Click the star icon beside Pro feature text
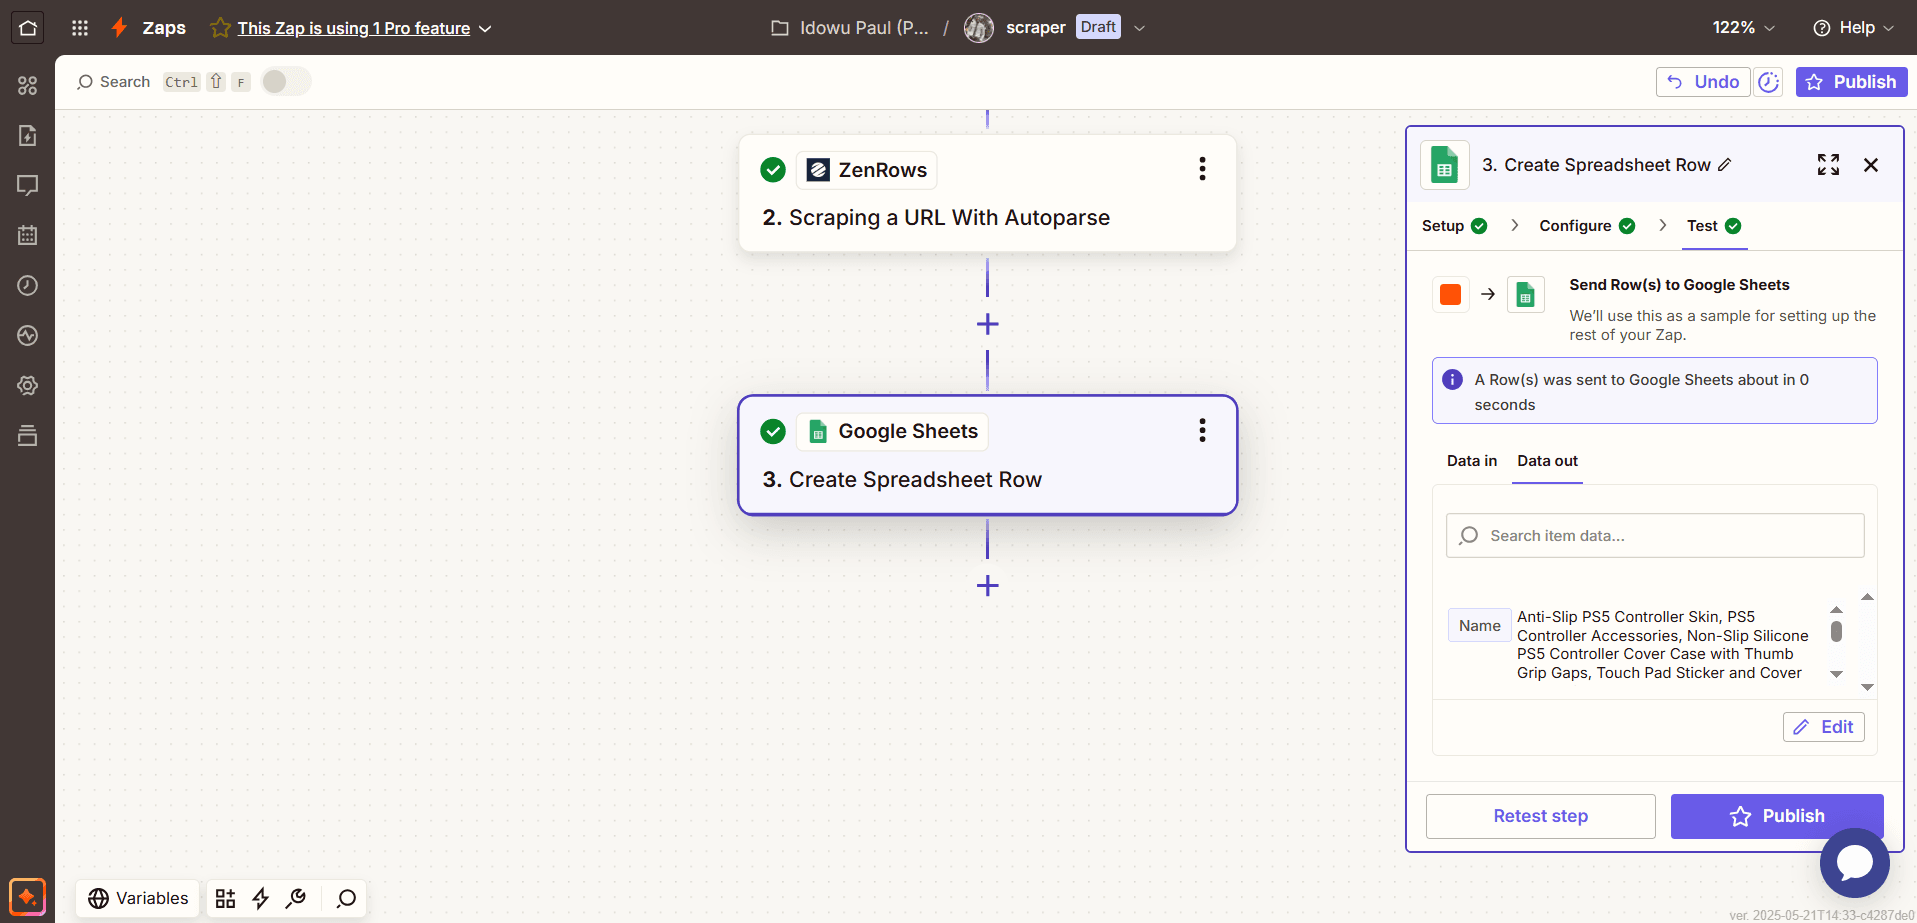This screenshot has height=923, width=1917. tap(220, 28)
